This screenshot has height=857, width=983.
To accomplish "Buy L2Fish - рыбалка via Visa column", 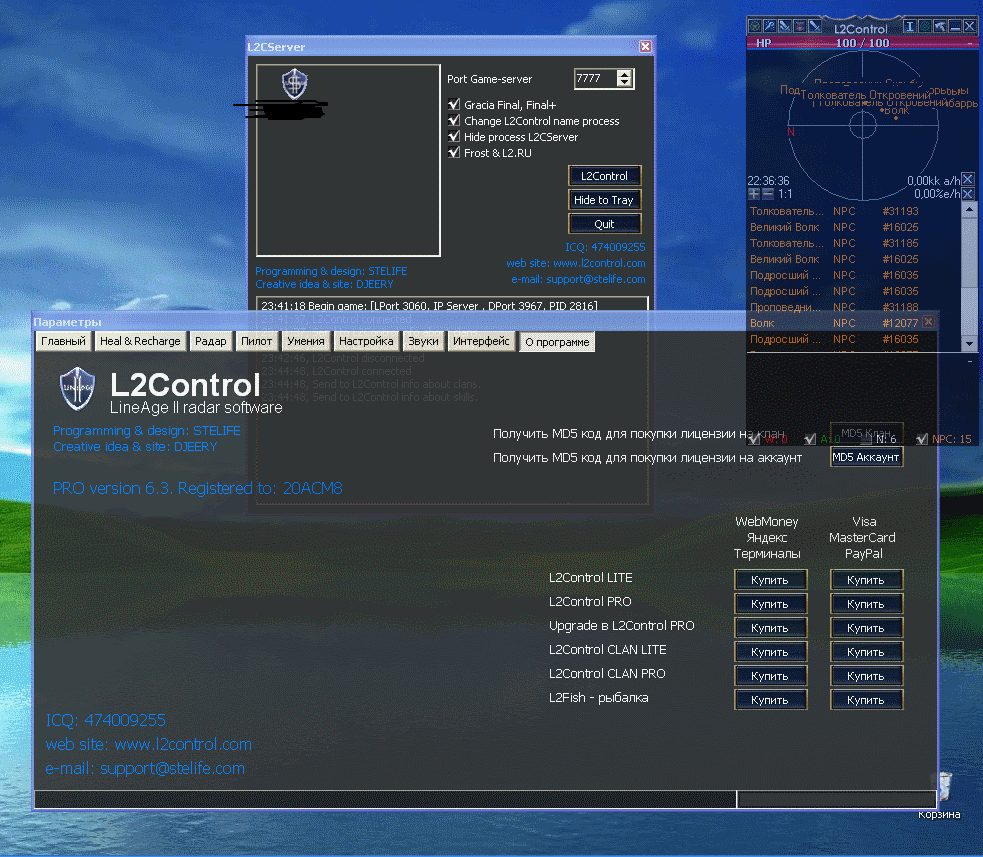I will click(x=866, y=700).
